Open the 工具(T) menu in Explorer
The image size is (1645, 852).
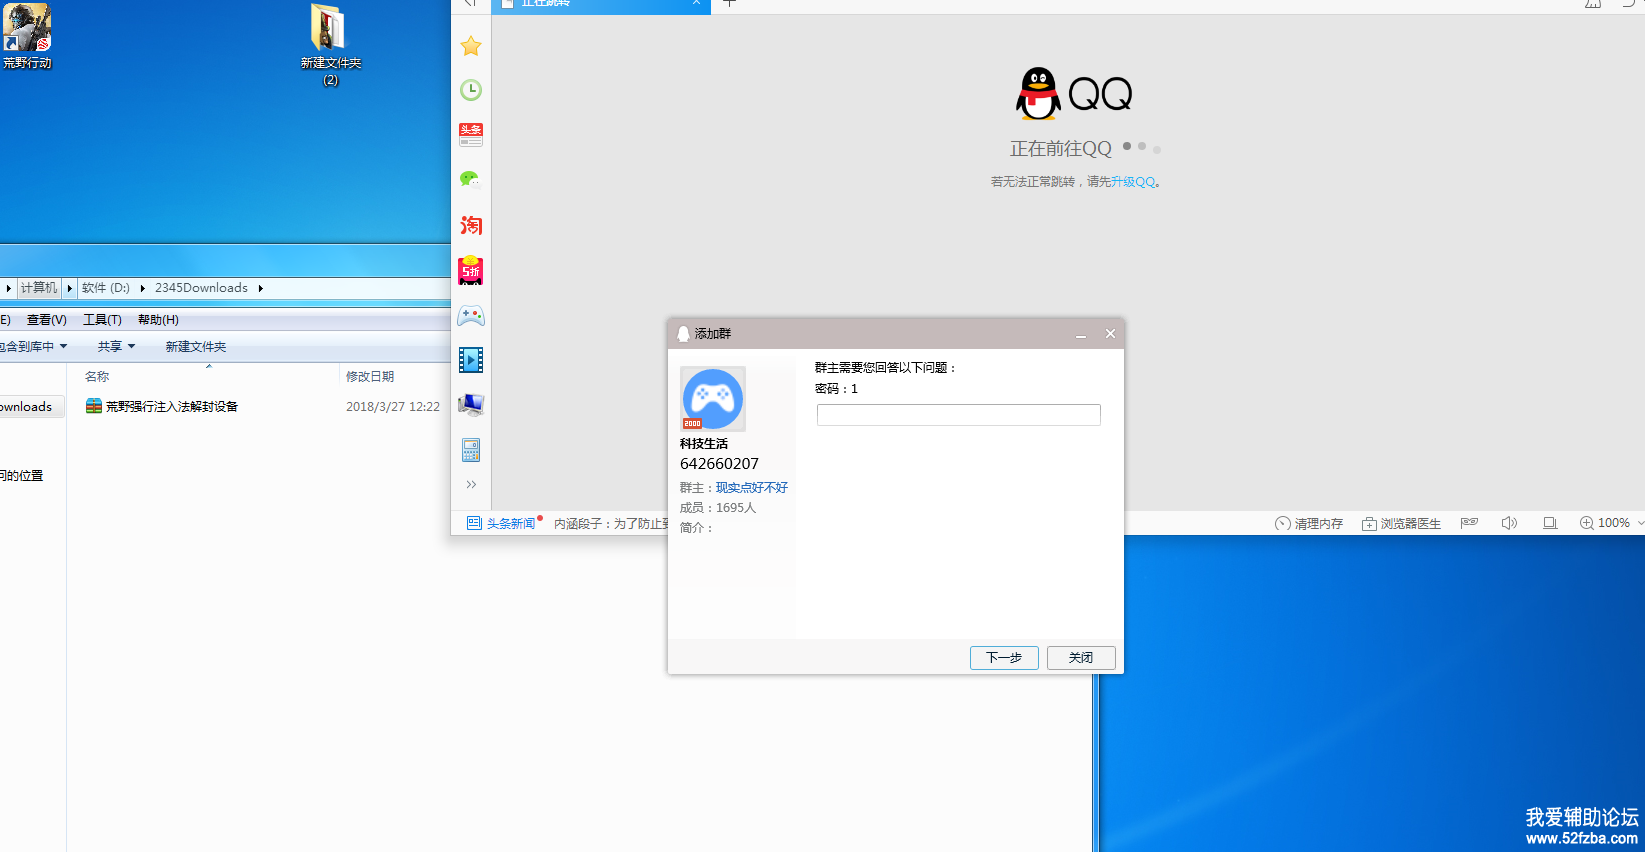point(102,320)
